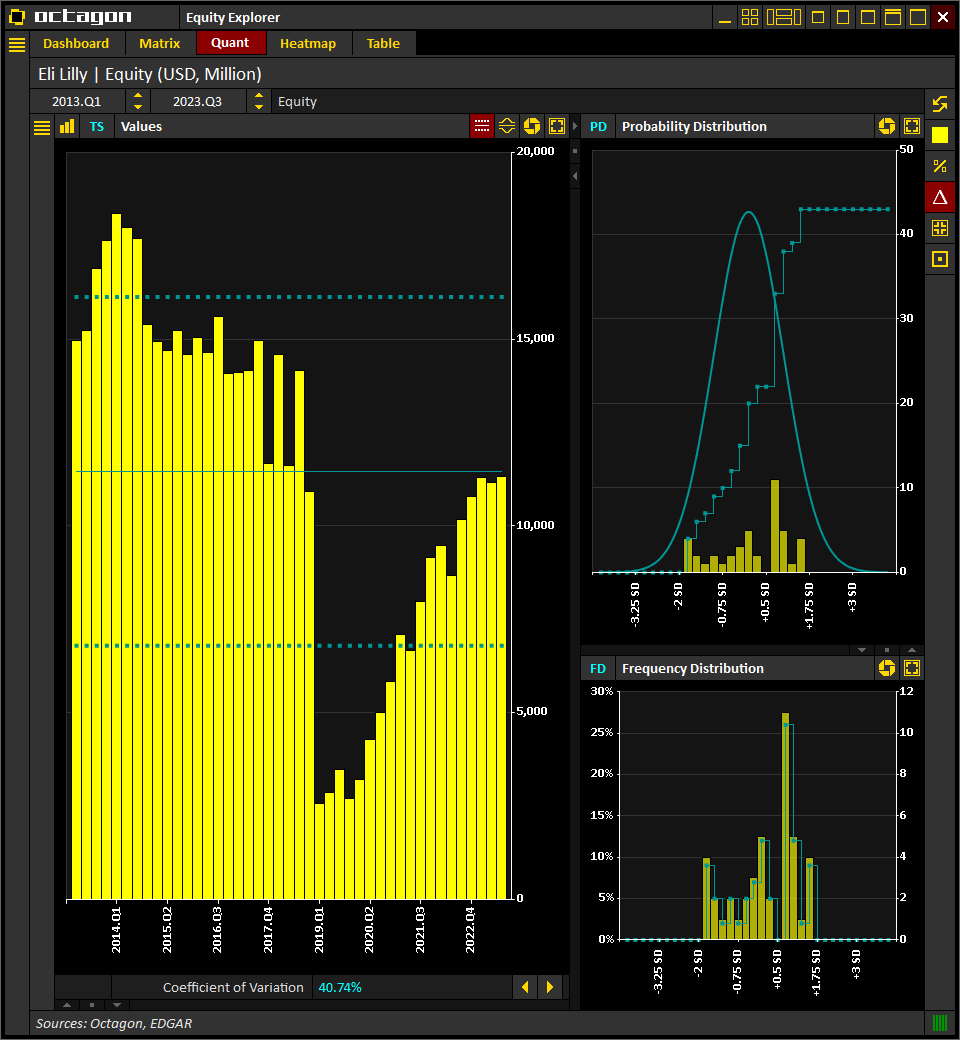Click the quad-grid icon in right sidebar

939,227
